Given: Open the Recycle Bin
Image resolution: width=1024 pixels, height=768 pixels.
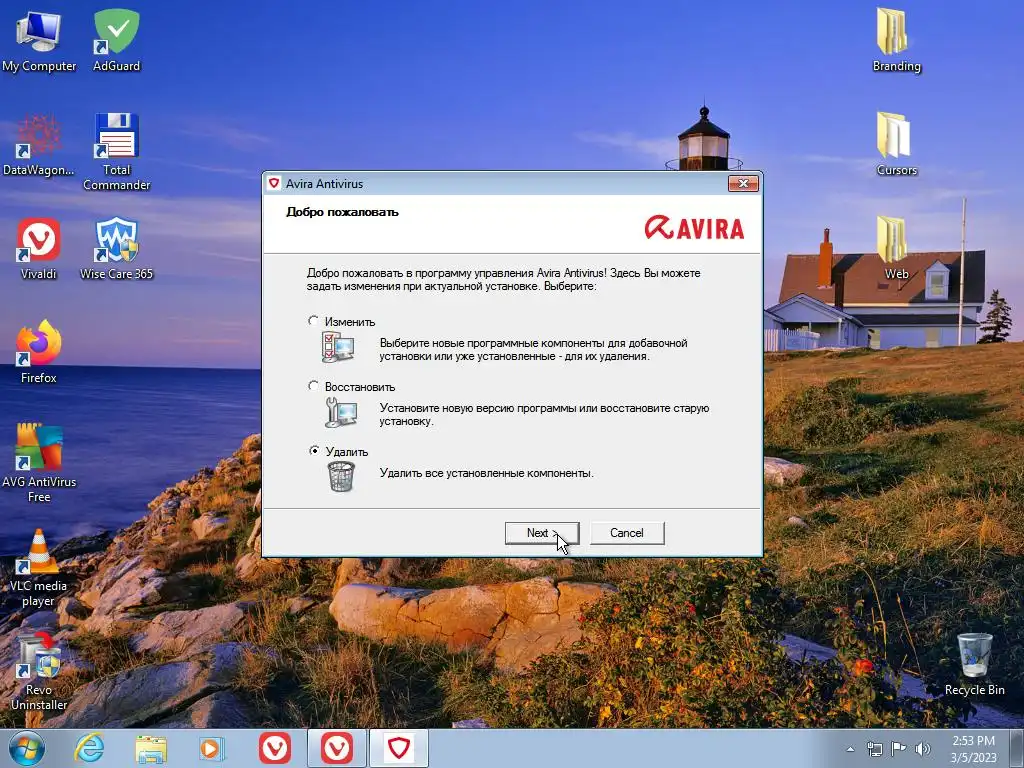Looking at the screenshot, I should [x=974, y=665].
